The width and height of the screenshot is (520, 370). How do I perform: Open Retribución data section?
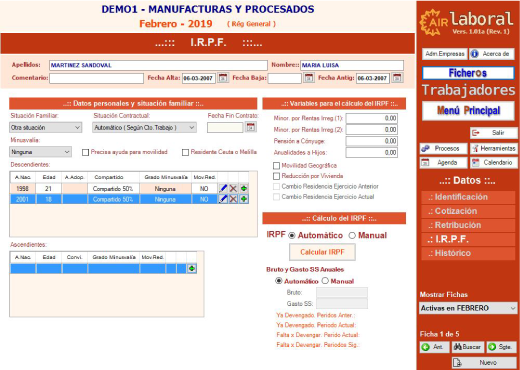coord(468,225)
